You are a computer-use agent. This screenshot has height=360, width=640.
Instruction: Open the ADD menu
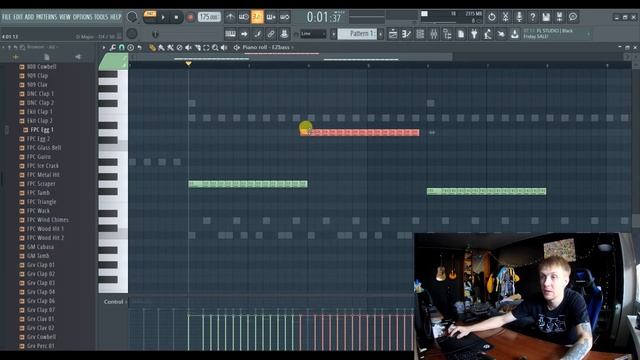pos(29,17)
